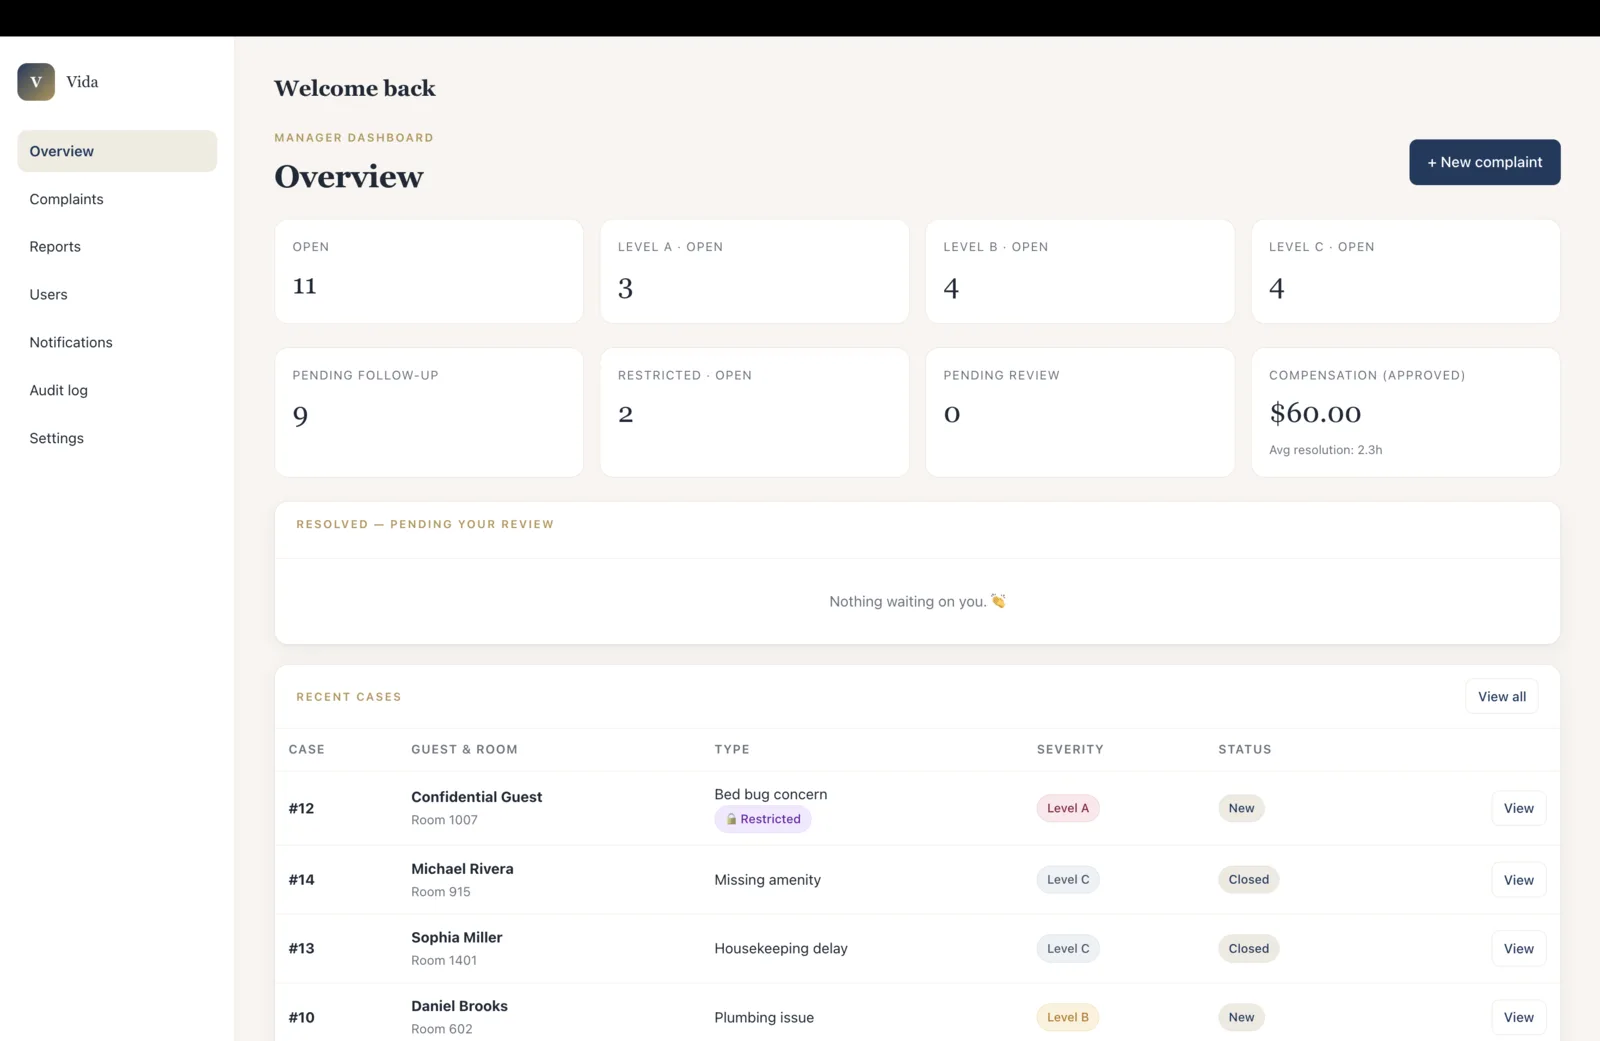Screen dimensions: 1600x1041
Task: Click the Restricted · Open card
Action: point(754,412)
